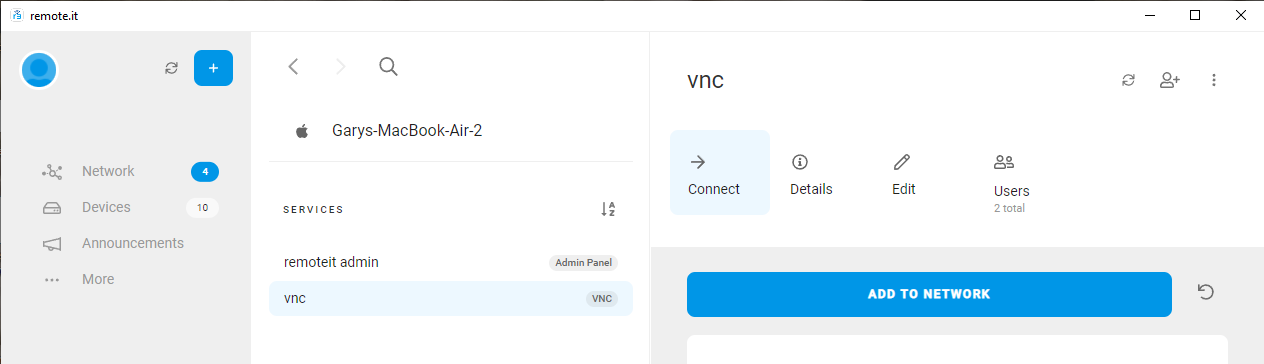
Task: Go forward with the right chevron
Action: click(x=341, y=67)
